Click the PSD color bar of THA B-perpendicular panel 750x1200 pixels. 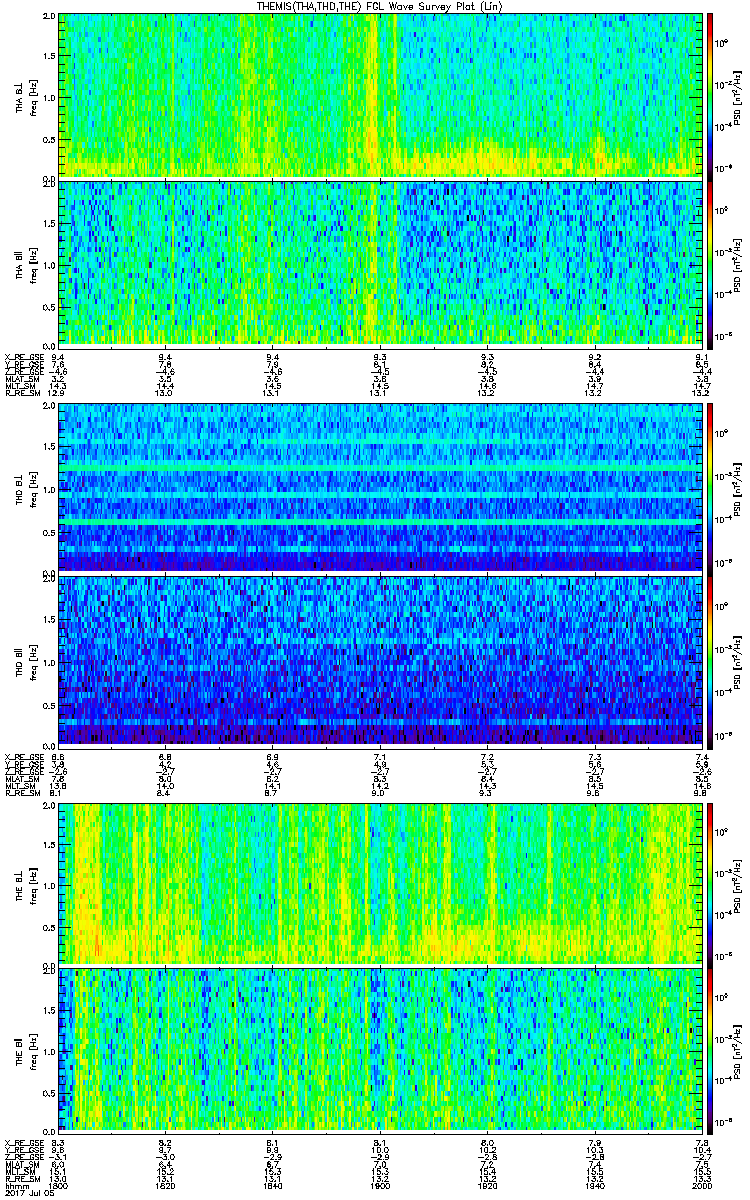click(x=710, y=95)
